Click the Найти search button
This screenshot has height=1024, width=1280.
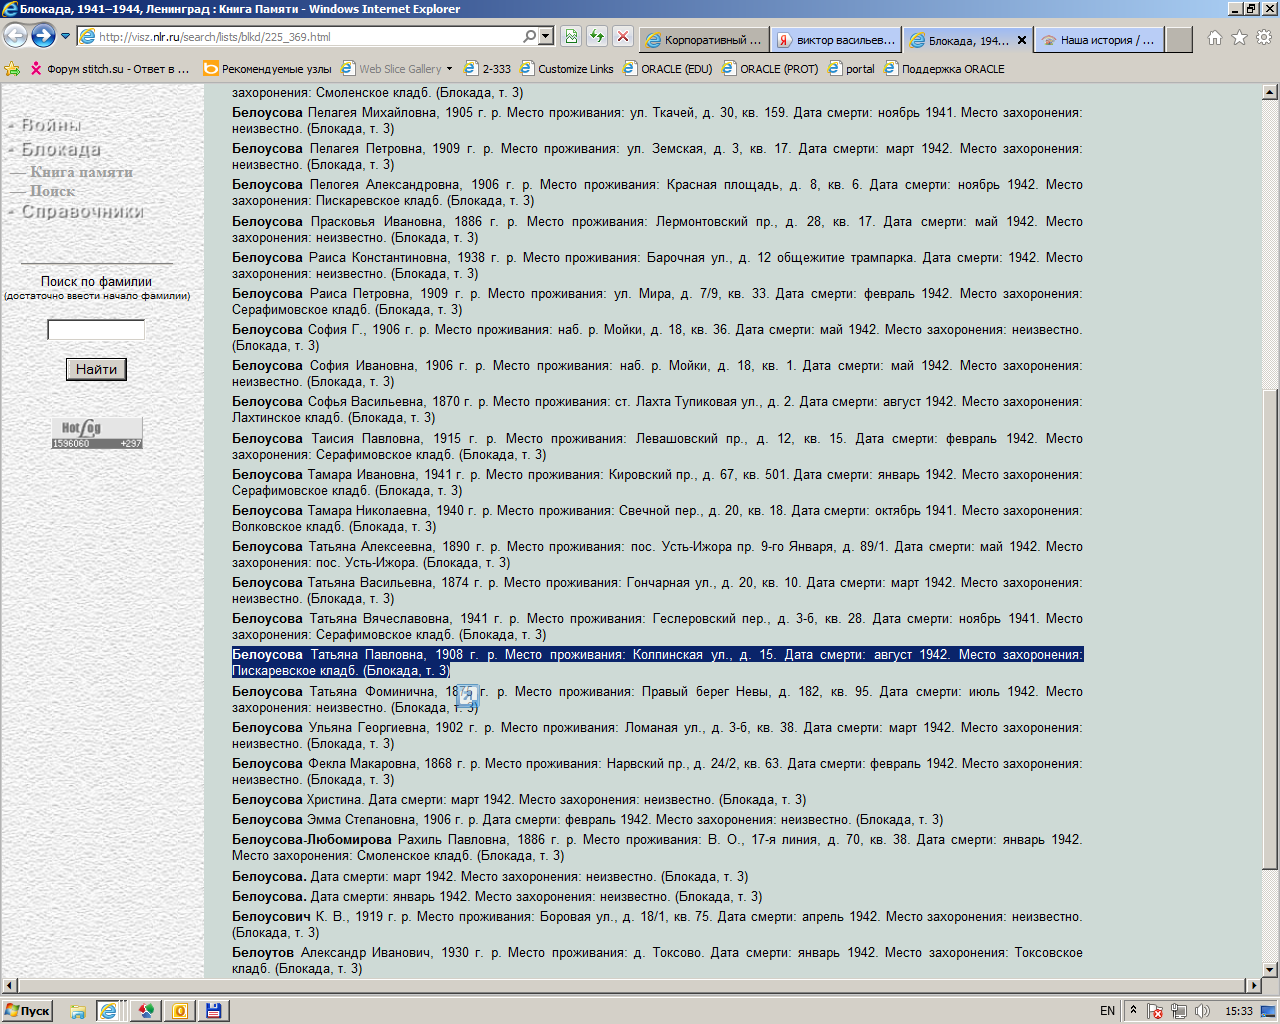click(96, 369)
